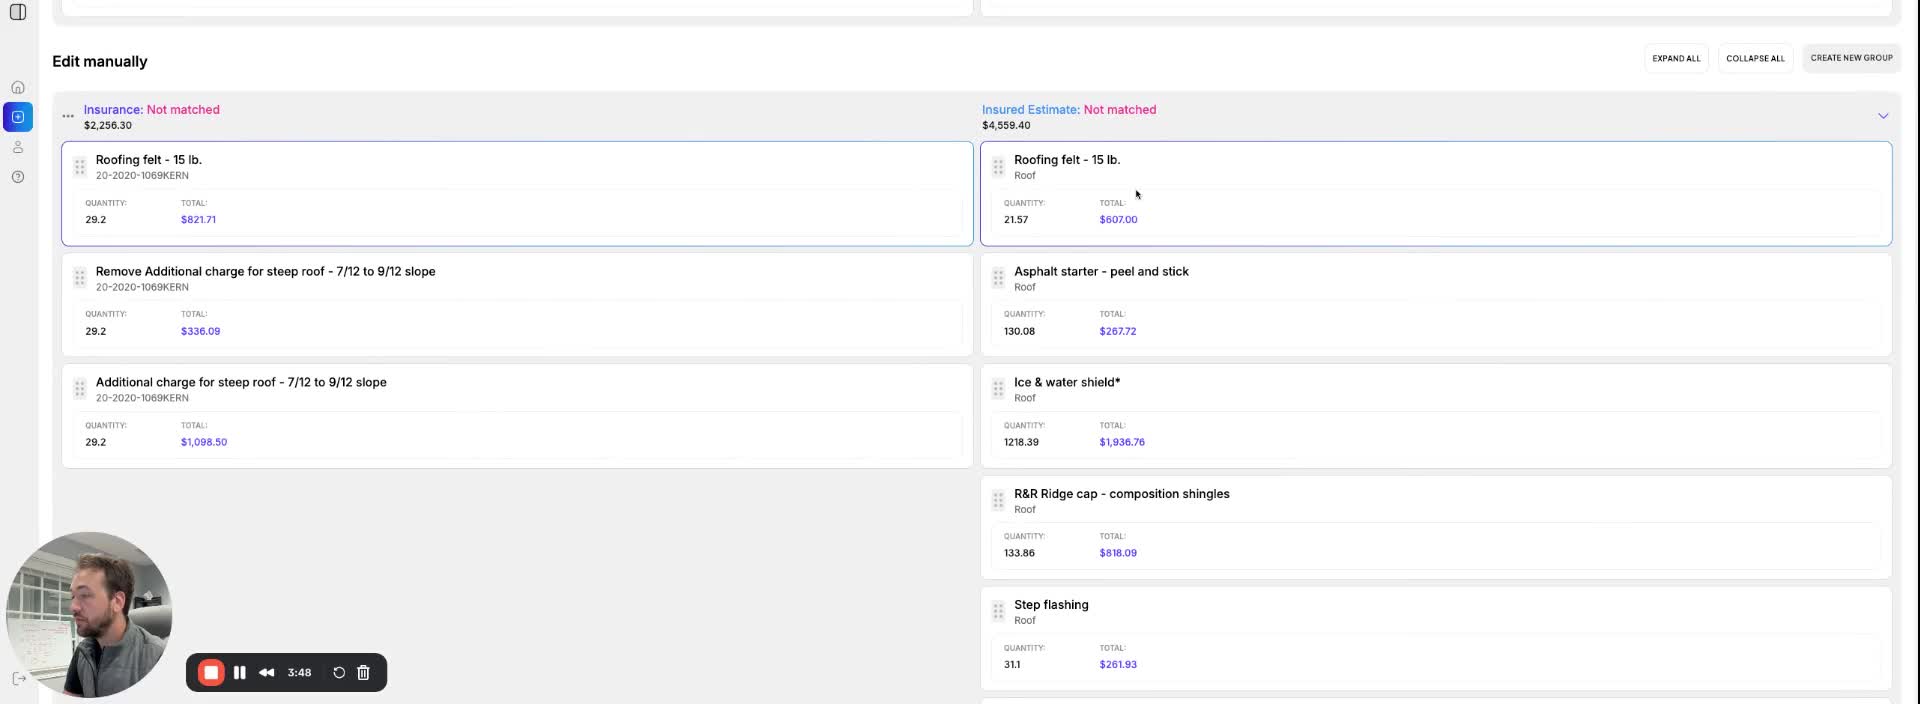Click the $1,936.76 total value
This screenshot has width=1920, height=704.
coord(1122,442)
